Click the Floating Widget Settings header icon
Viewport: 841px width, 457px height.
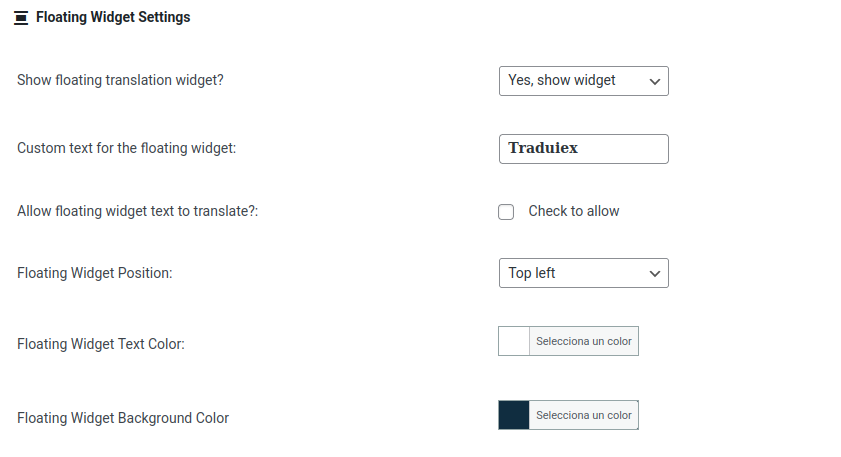click(x=21, y=18)
